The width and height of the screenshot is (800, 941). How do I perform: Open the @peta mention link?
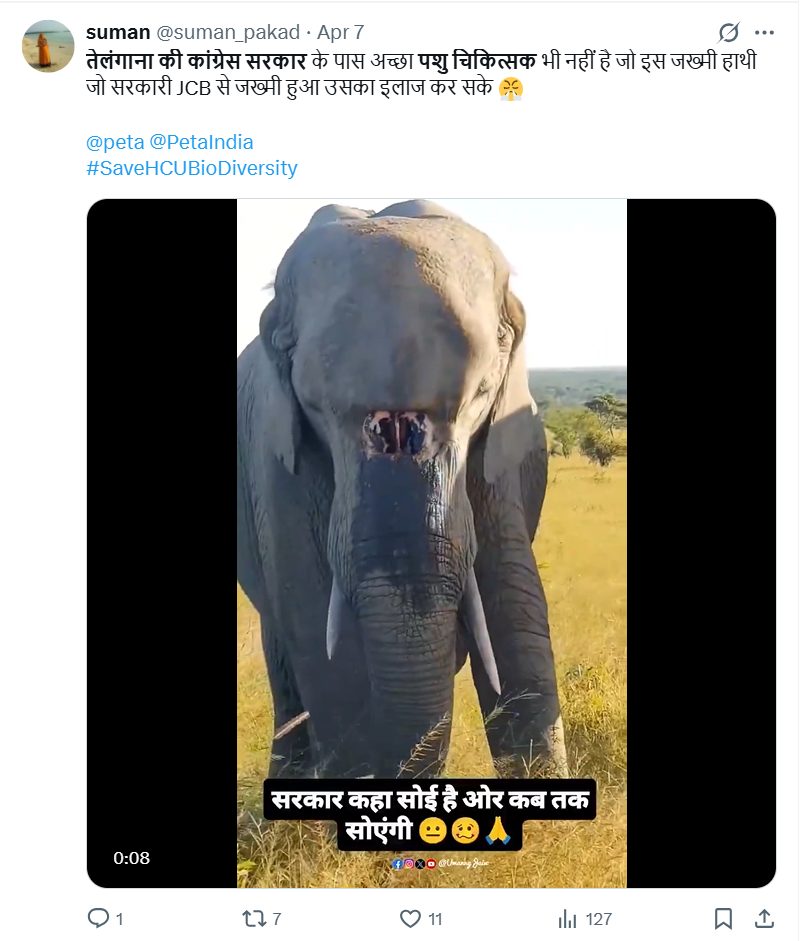click(115, 142)
